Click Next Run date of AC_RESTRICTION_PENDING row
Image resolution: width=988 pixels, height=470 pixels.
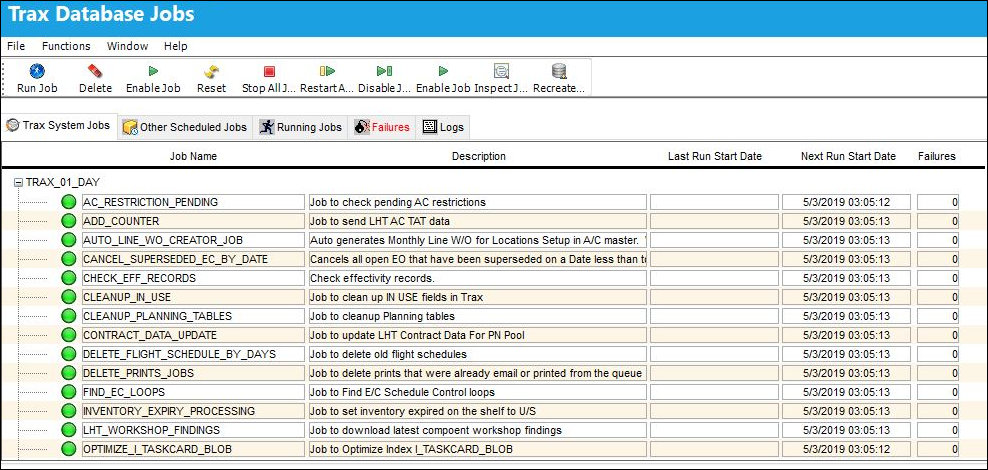(x=846, y=202)
